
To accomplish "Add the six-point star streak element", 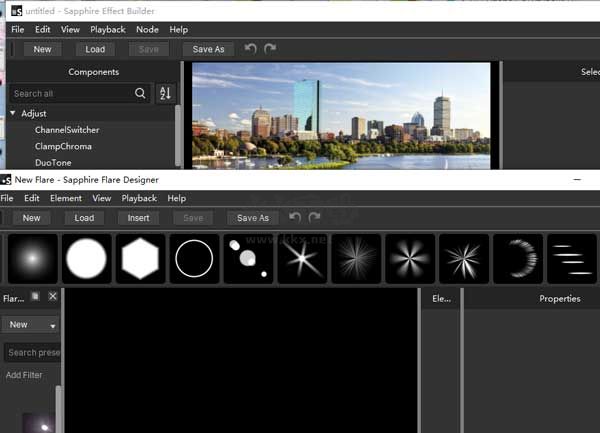I will [x=303, y=259].
